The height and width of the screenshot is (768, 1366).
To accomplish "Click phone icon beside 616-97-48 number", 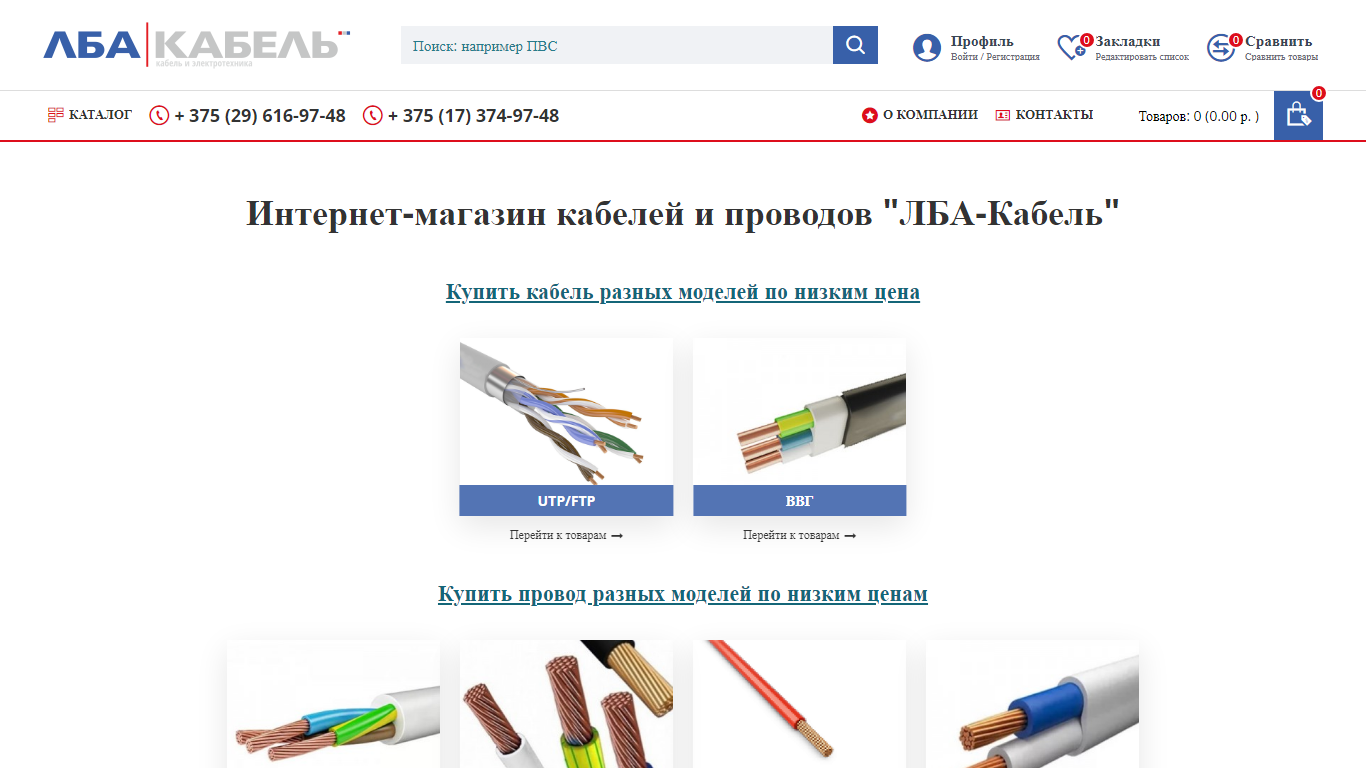I will coord(159,116).
